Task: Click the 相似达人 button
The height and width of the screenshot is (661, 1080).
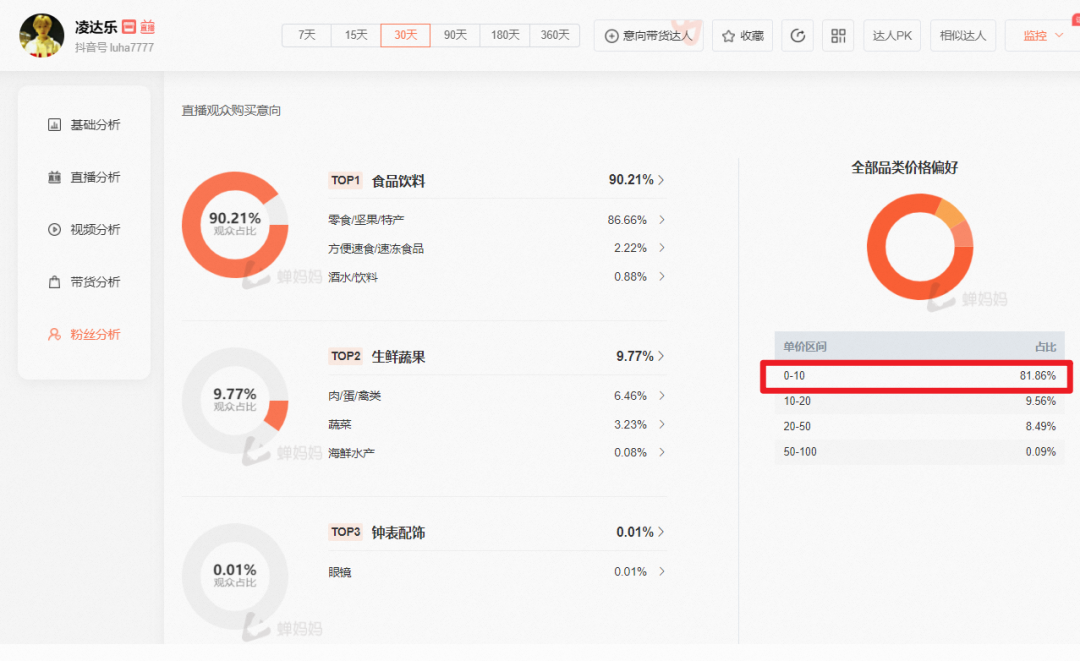Action: coord(962,36)
